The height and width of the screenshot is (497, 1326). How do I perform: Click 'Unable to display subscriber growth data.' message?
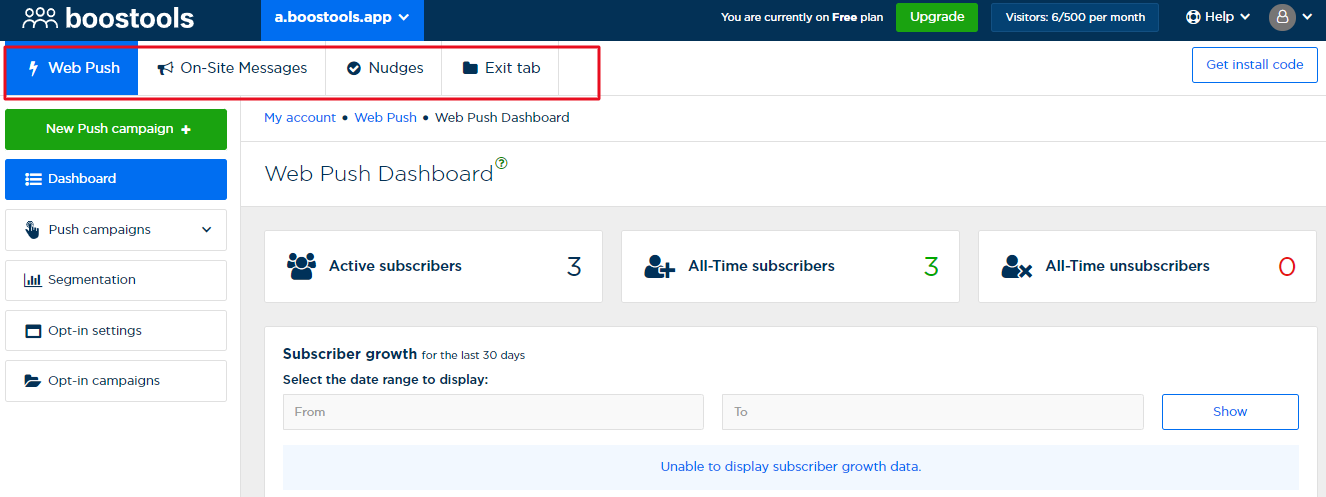(x=791, y=466)
